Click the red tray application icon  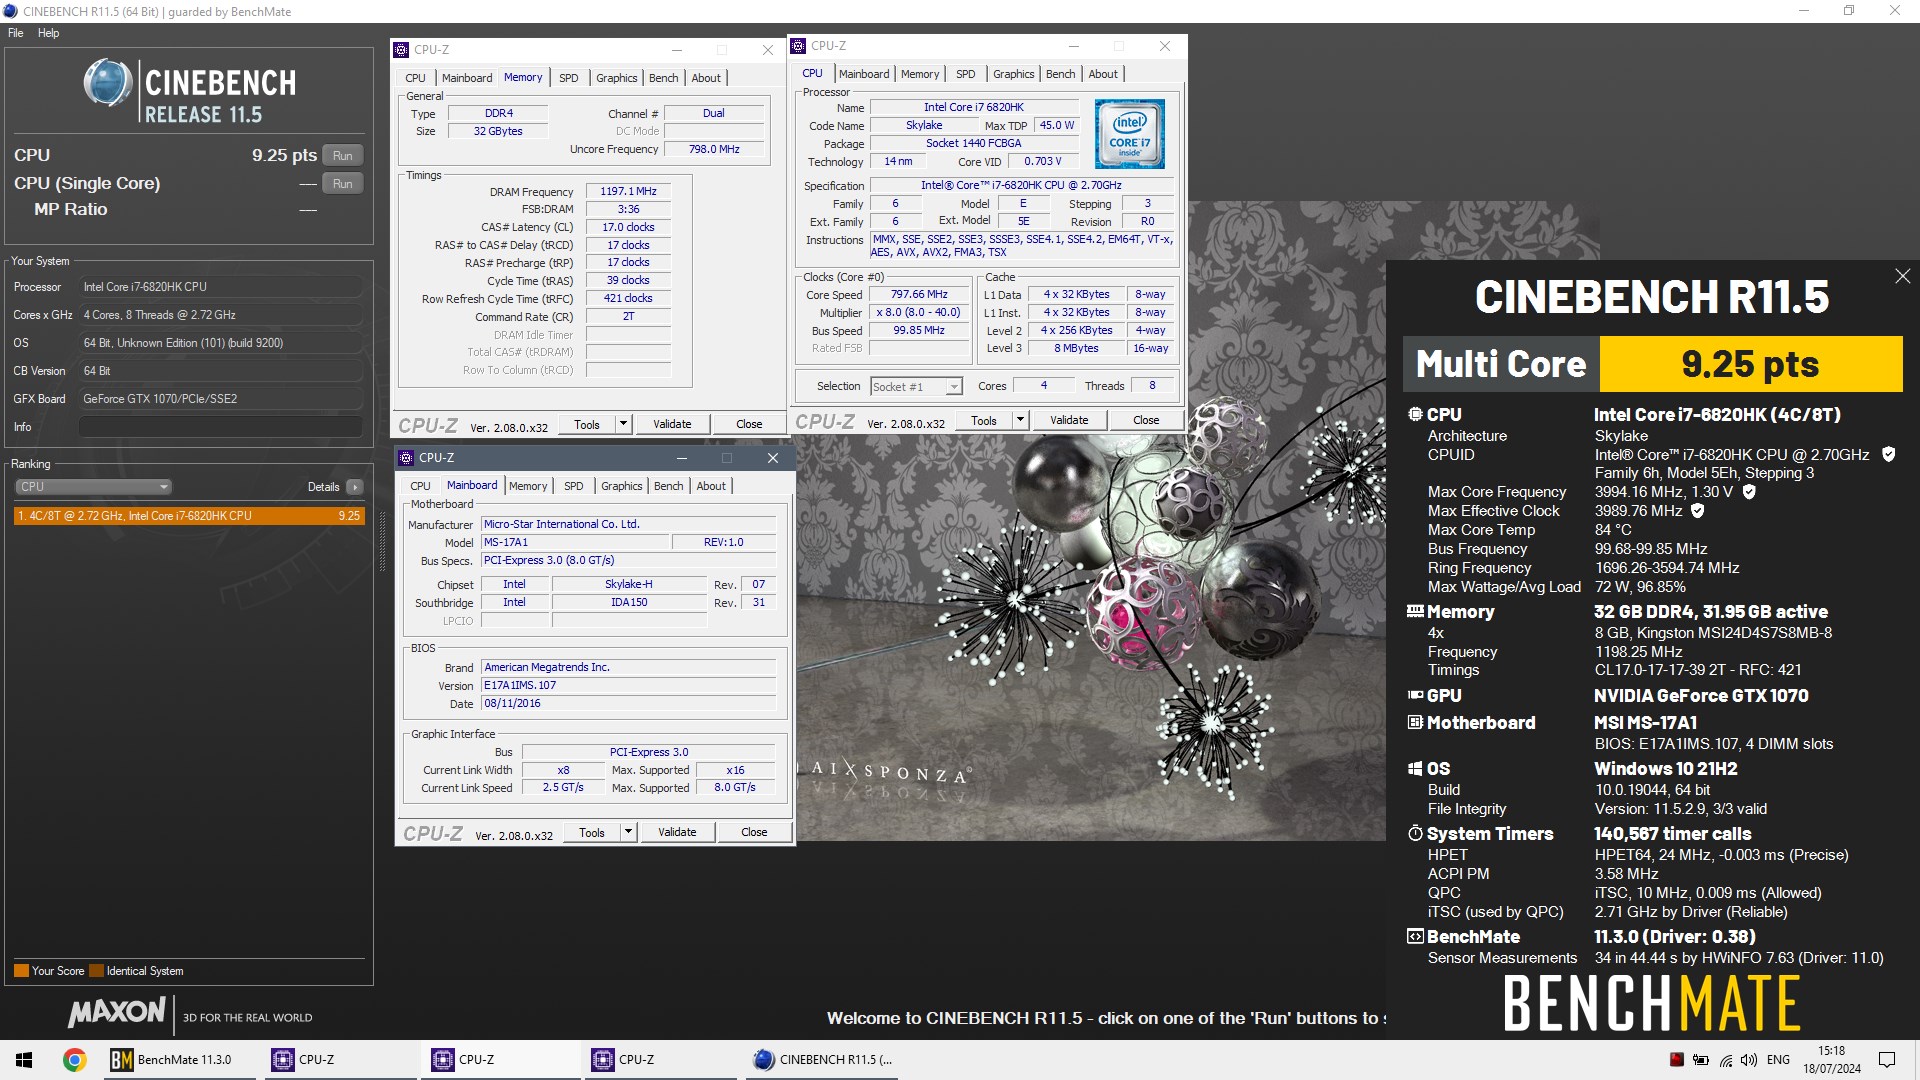tap(1676, 1060)
